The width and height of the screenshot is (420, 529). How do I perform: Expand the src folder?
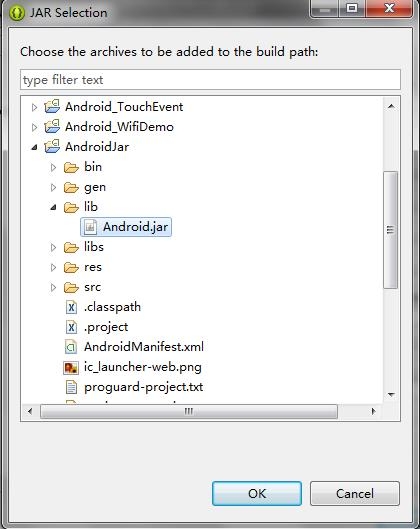click(53, 287)
